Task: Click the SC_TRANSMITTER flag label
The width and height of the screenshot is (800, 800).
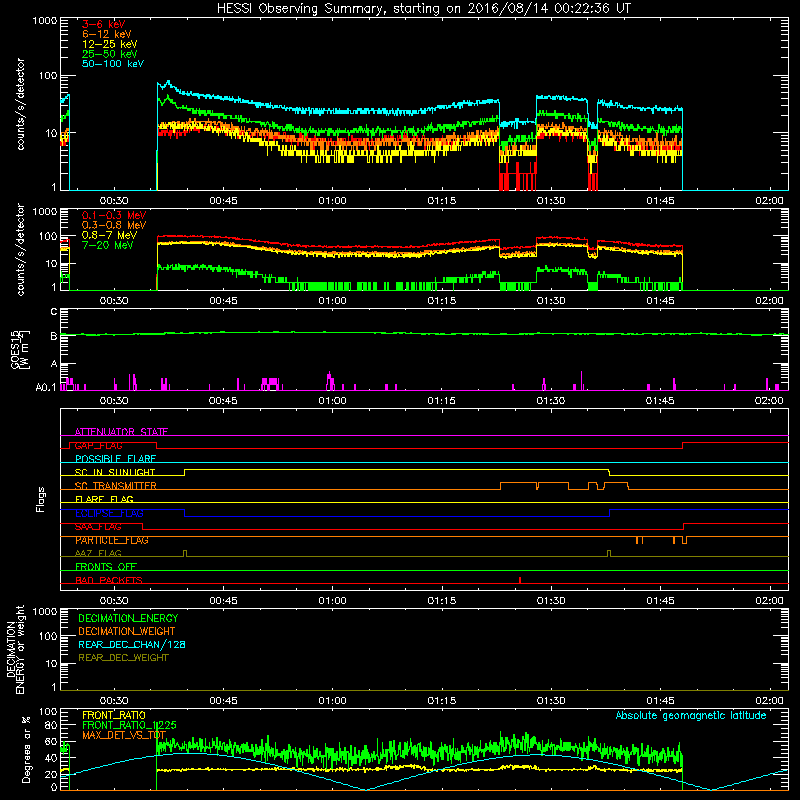Action: click(x=115, y=486)
